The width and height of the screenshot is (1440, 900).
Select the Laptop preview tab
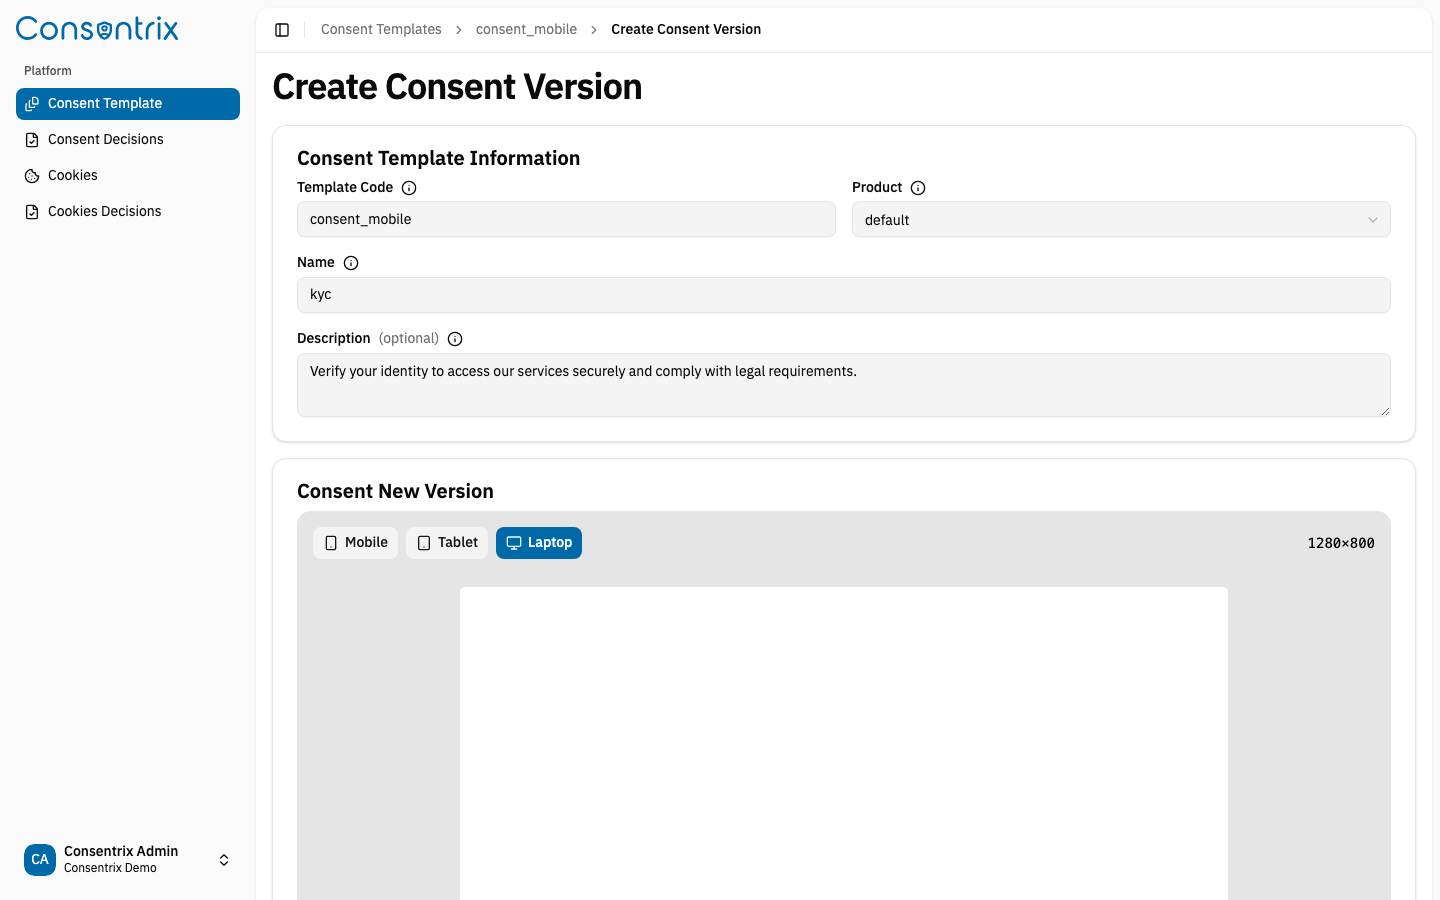point(539,543)
